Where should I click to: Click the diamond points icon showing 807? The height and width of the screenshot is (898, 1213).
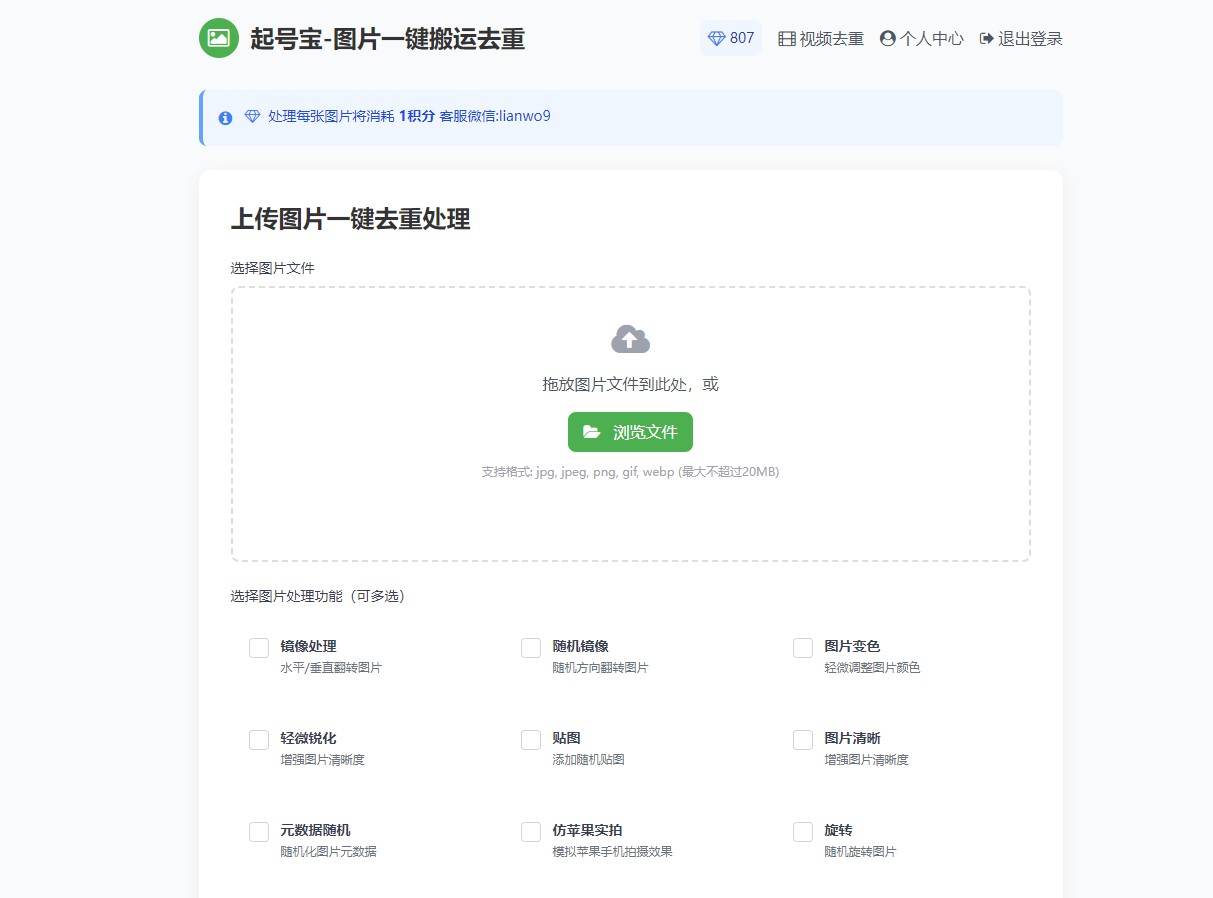click(716, 38)
